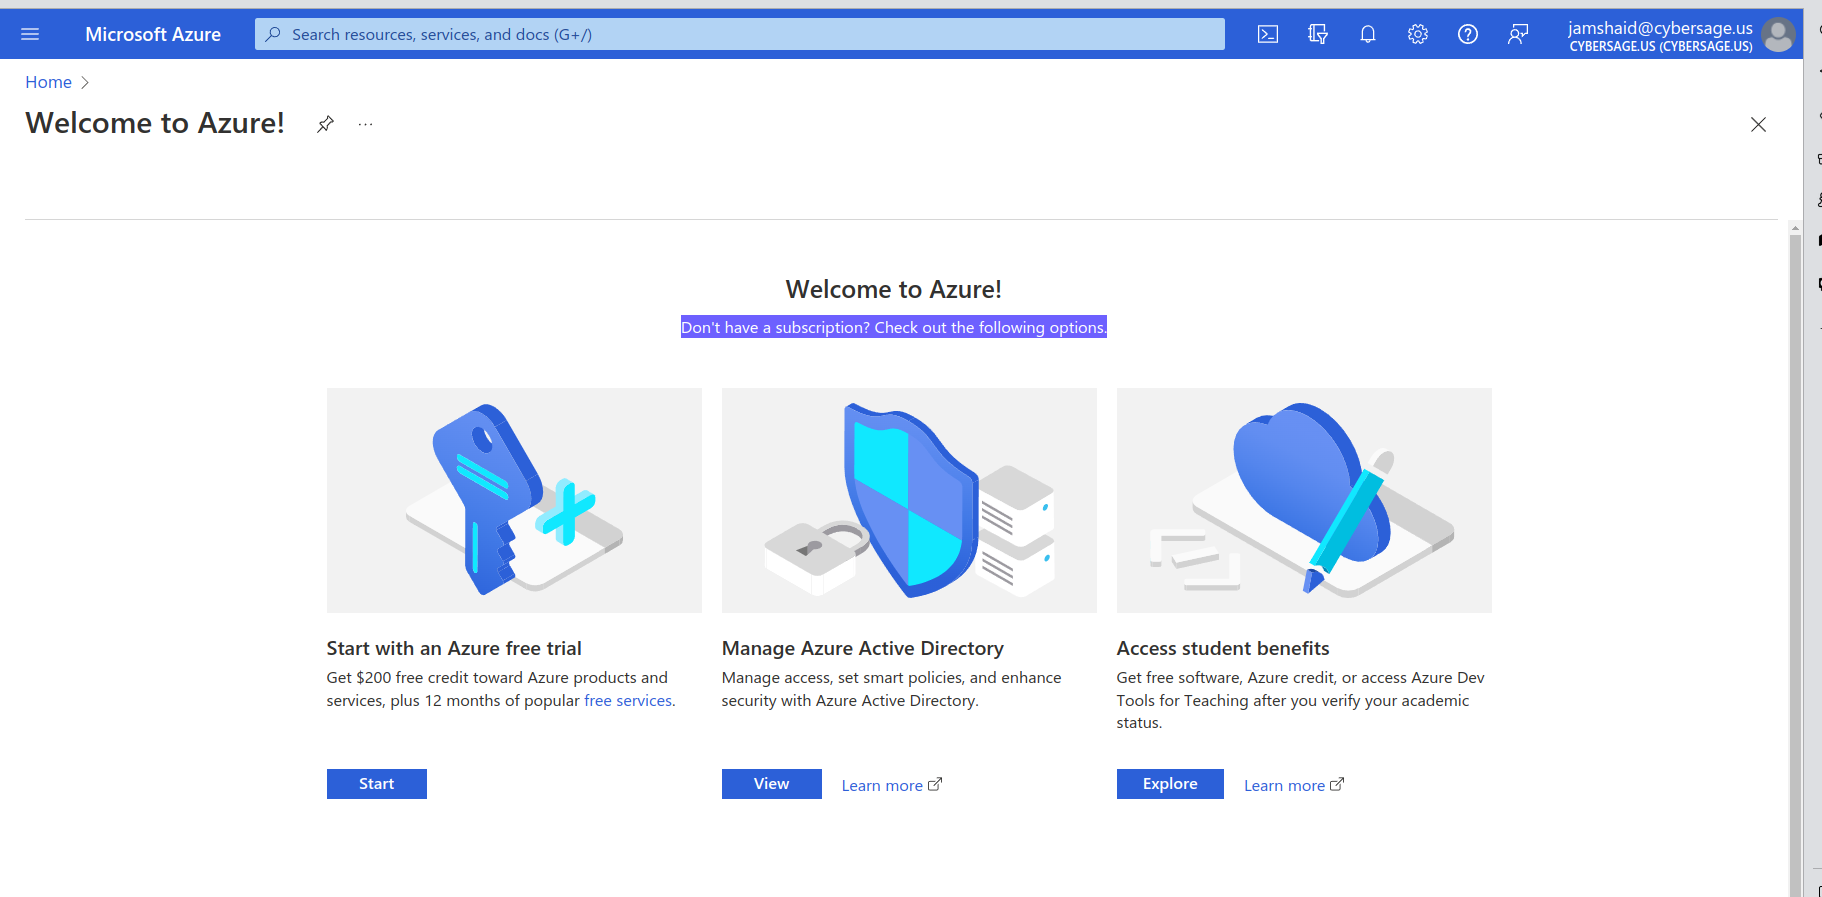Click the free trial key illustration
Image resolution: width=1822 pixels, height=897 pixels.
click(514, 500)
